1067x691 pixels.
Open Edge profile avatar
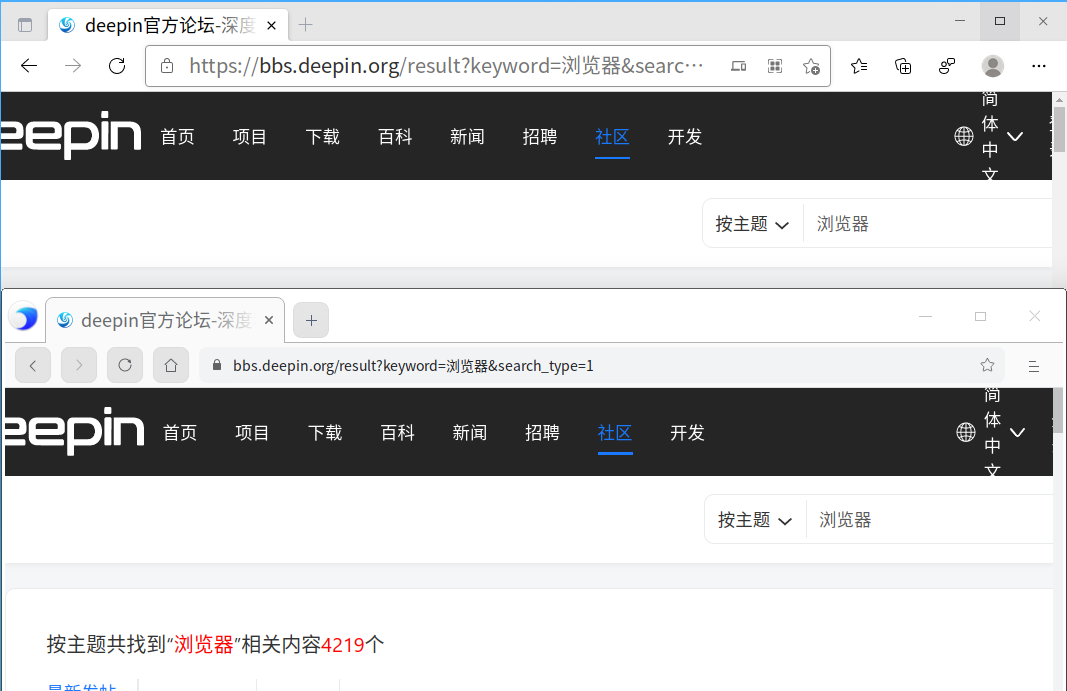[x=993, y=66]
